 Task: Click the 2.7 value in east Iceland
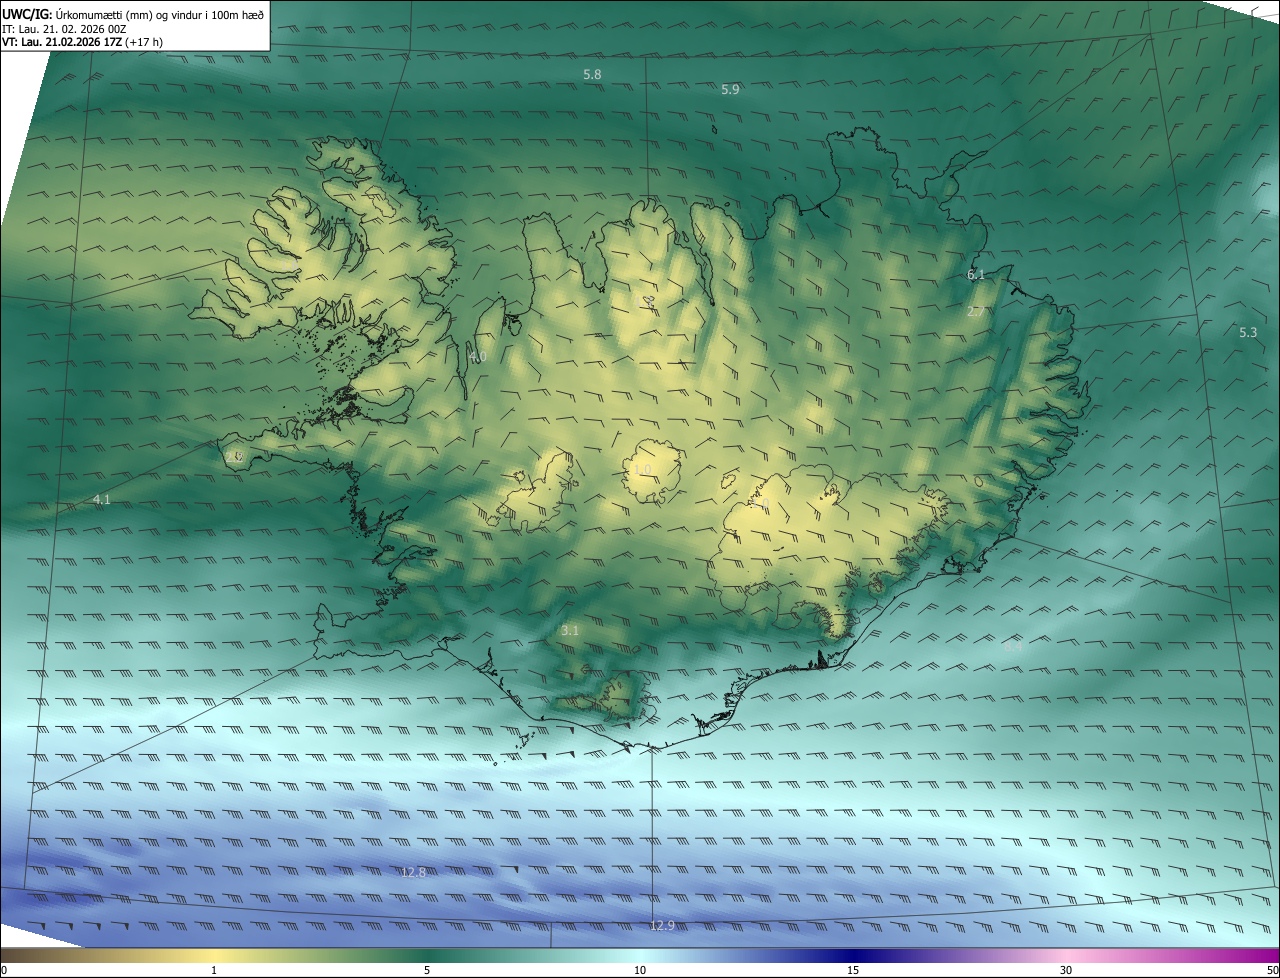click(x=976, y=312)
